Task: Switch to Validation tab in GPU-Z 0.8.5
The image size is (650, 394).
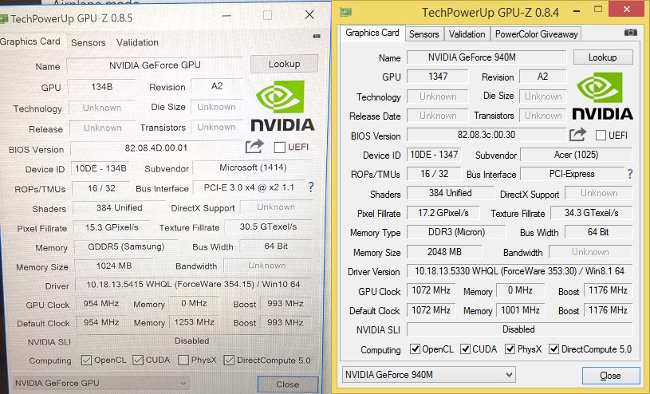Action: click(x=137, y=42)
